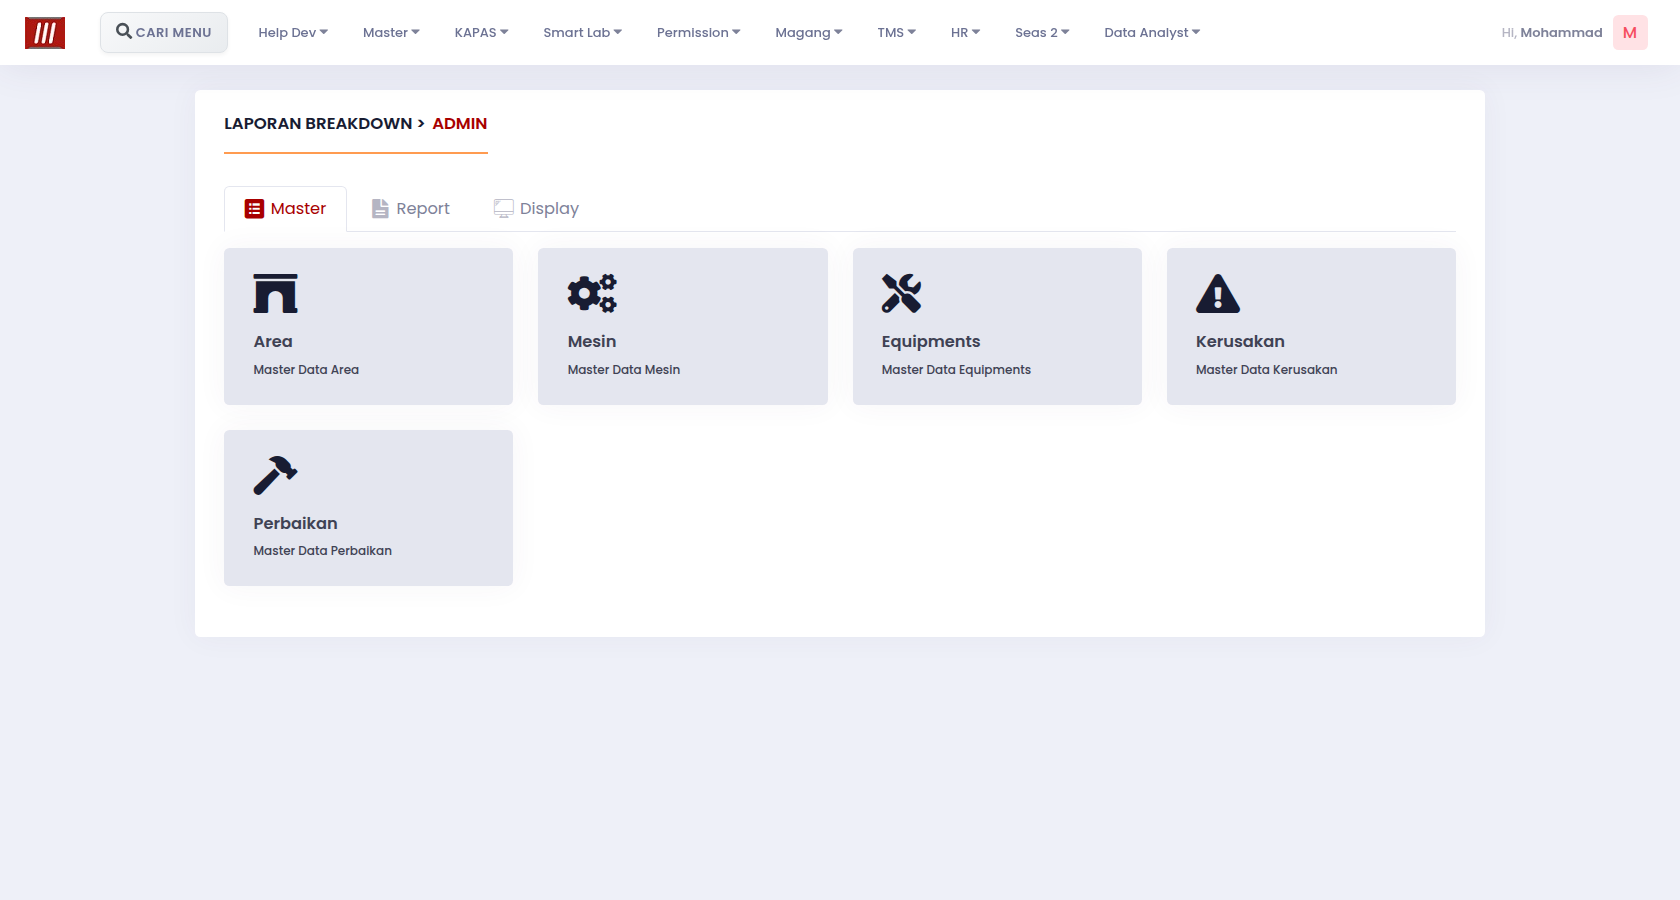
Task: Click the Master Data Area subtitle
Action: pyautogui.click(x=306, y=369)
